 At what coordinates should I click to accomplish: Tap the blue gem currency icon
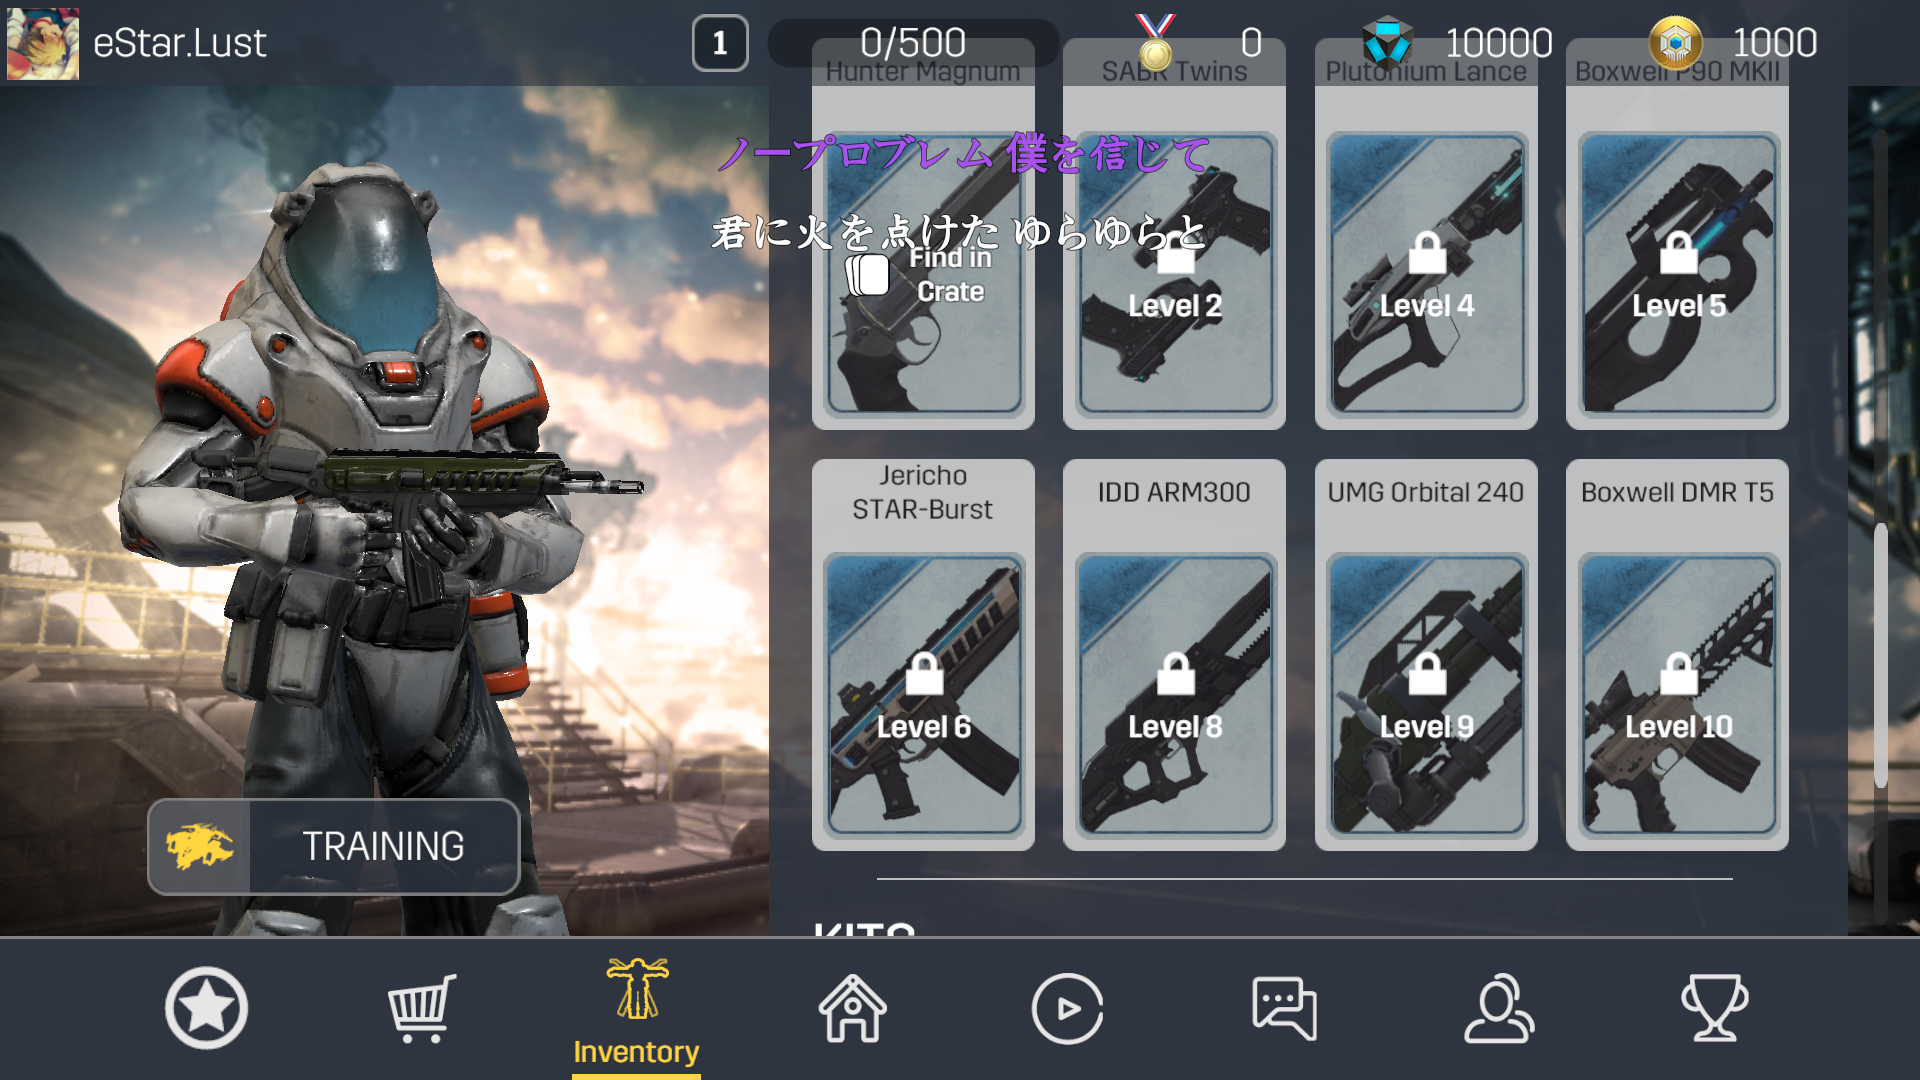pos(1388,43)
